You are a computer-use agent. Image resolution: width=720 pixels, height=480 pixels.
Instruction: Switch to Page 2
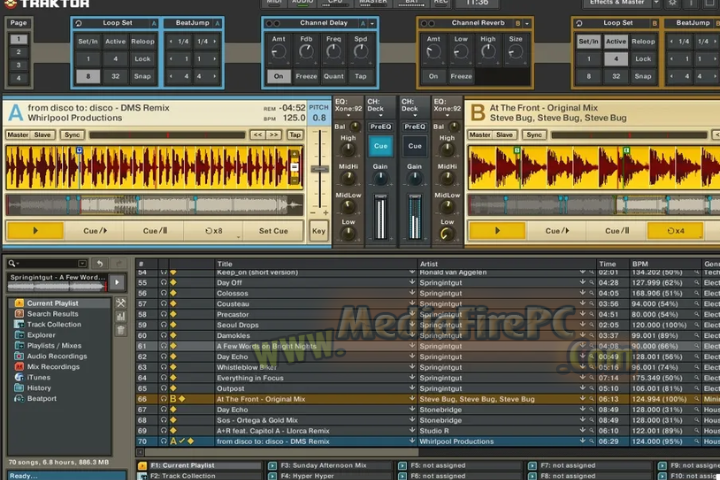point(19,52)
